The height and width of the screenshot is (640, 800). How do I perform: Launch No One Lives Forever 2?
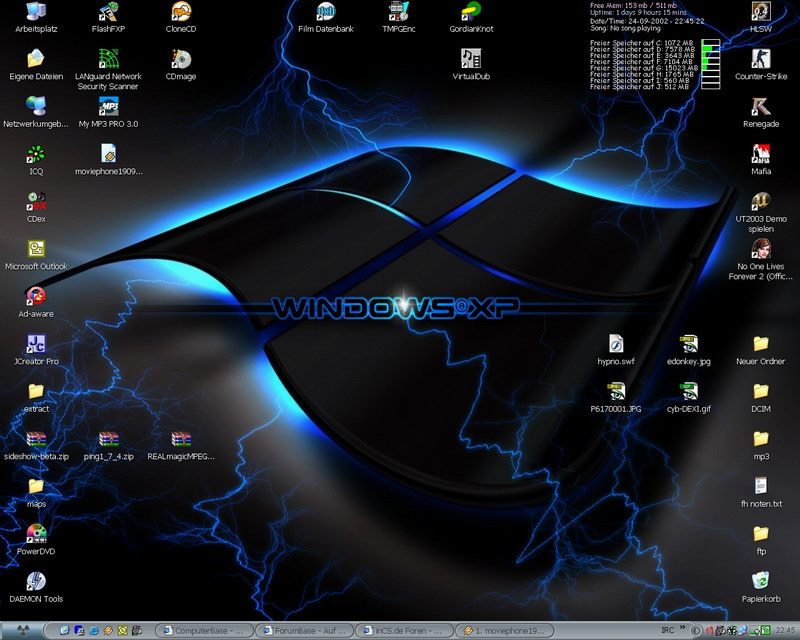[761, 260]
